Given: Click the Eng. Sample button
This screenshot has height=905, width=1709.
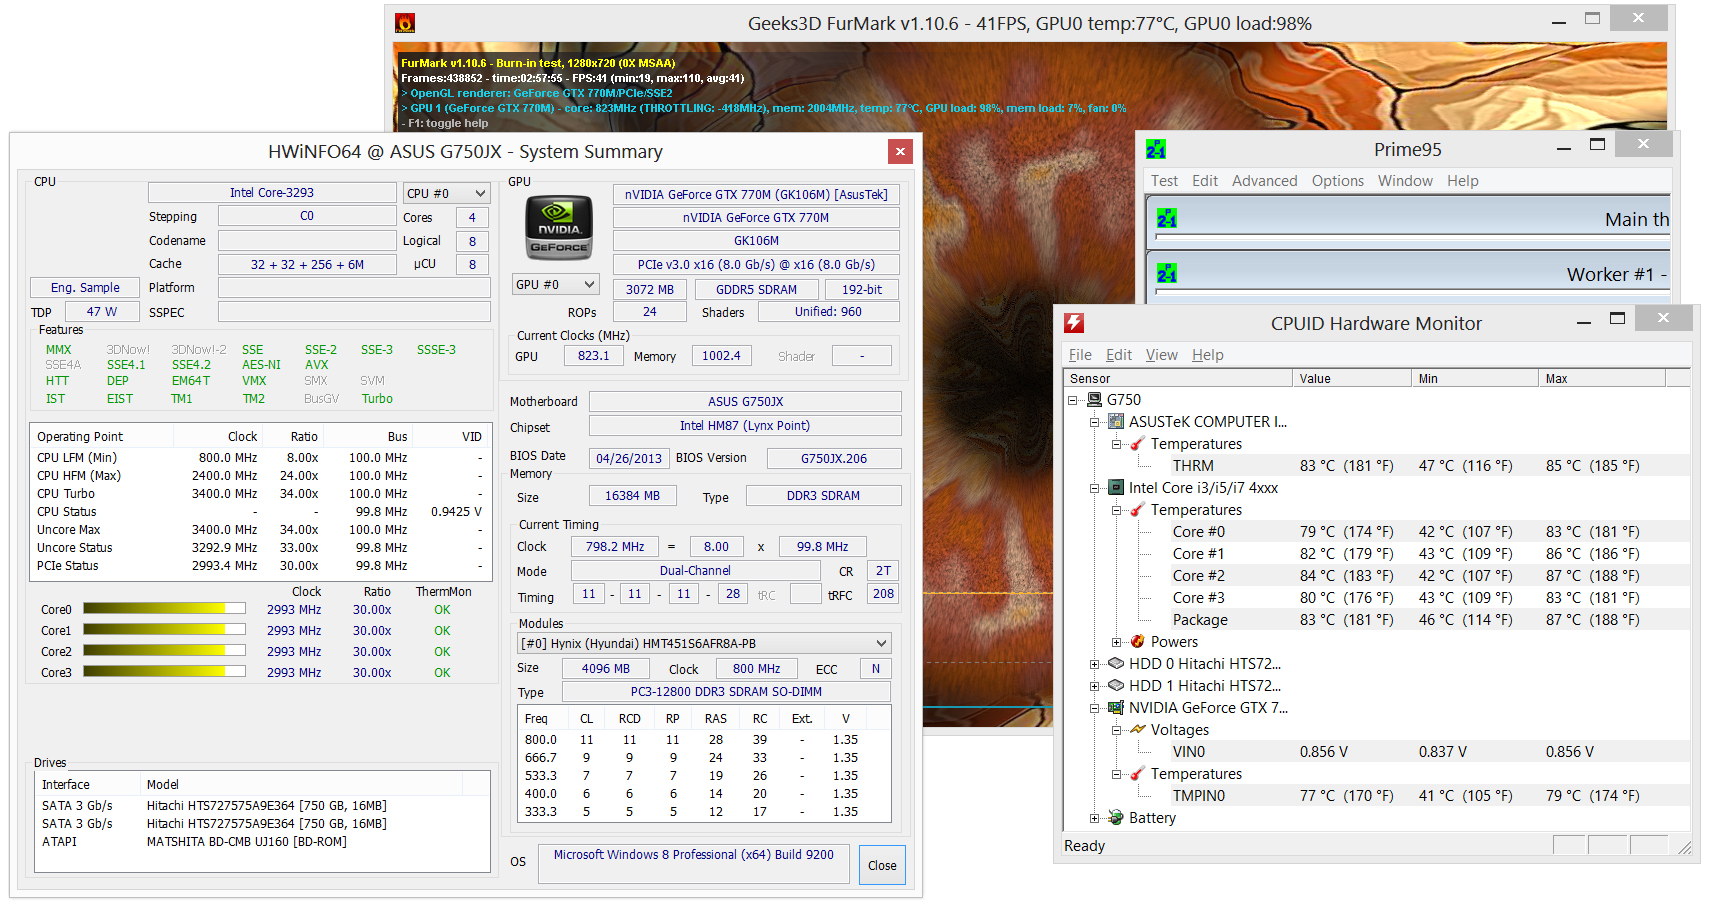Looking at the screenshot, I should coord(85,287).
